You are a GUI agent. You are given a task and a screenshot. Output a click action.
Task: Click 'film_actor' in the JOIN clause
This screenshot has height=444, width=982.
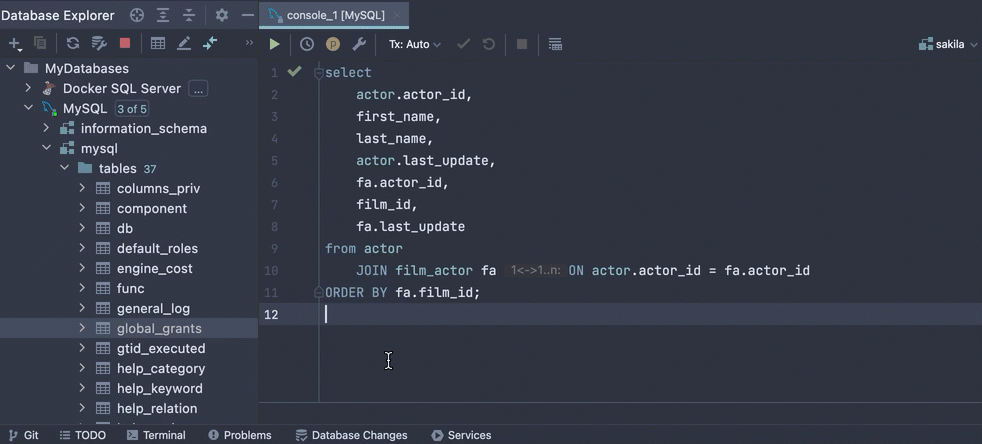pos(434,271)
